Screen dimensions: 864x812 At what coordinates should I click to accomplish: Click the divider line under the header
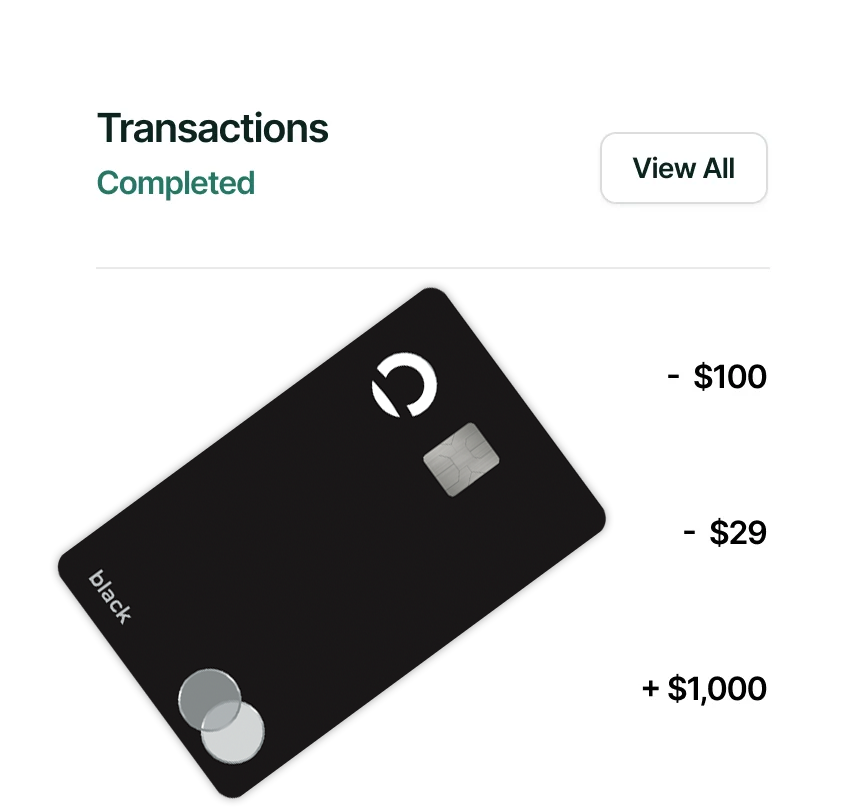[432, 268]
